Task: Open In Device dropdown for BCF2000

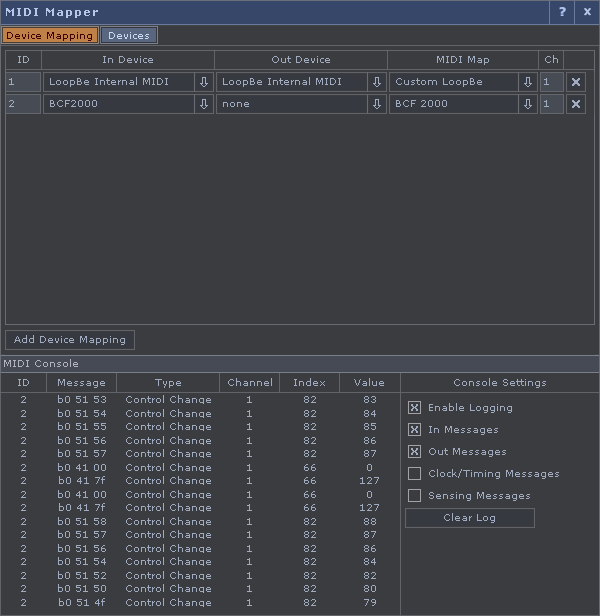Action: (204, 104)
